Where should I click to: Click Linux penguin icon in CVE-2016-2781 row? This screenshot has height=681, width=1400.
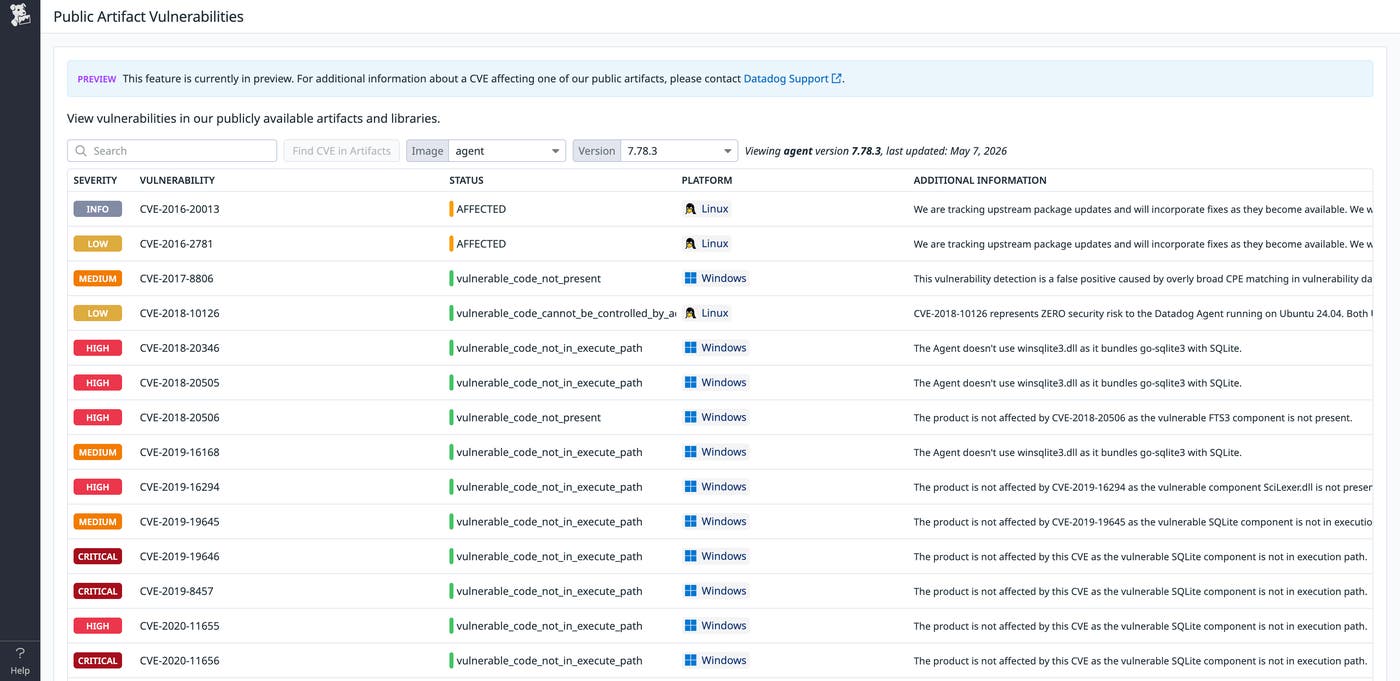[x=690, y=244]
